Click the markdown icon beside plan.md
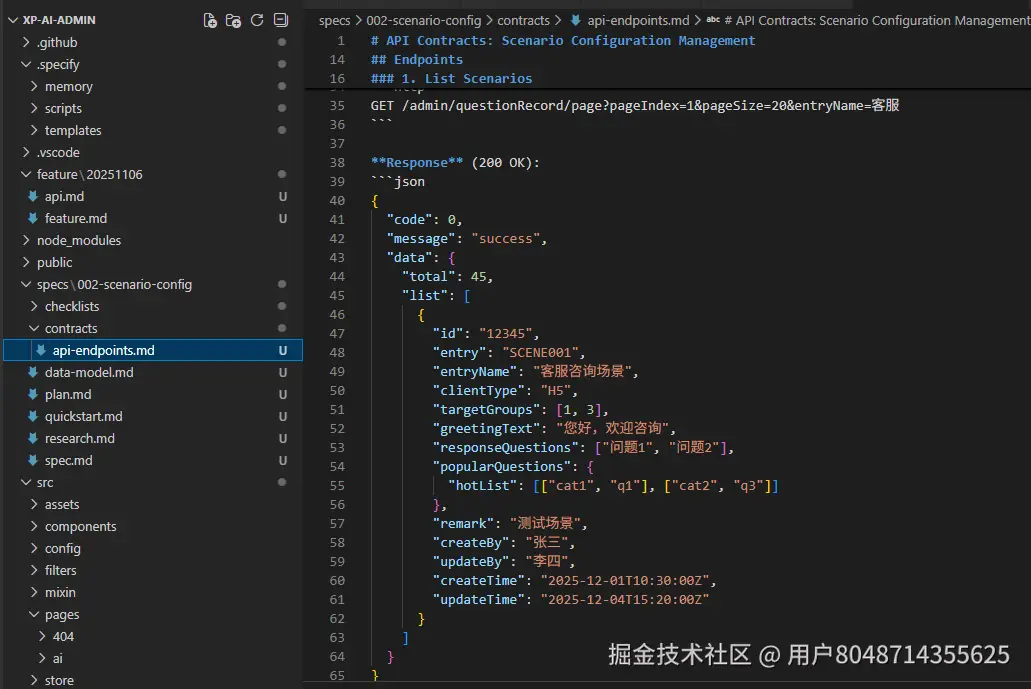This screenshot has height=689, width=1031. (33, 394)
